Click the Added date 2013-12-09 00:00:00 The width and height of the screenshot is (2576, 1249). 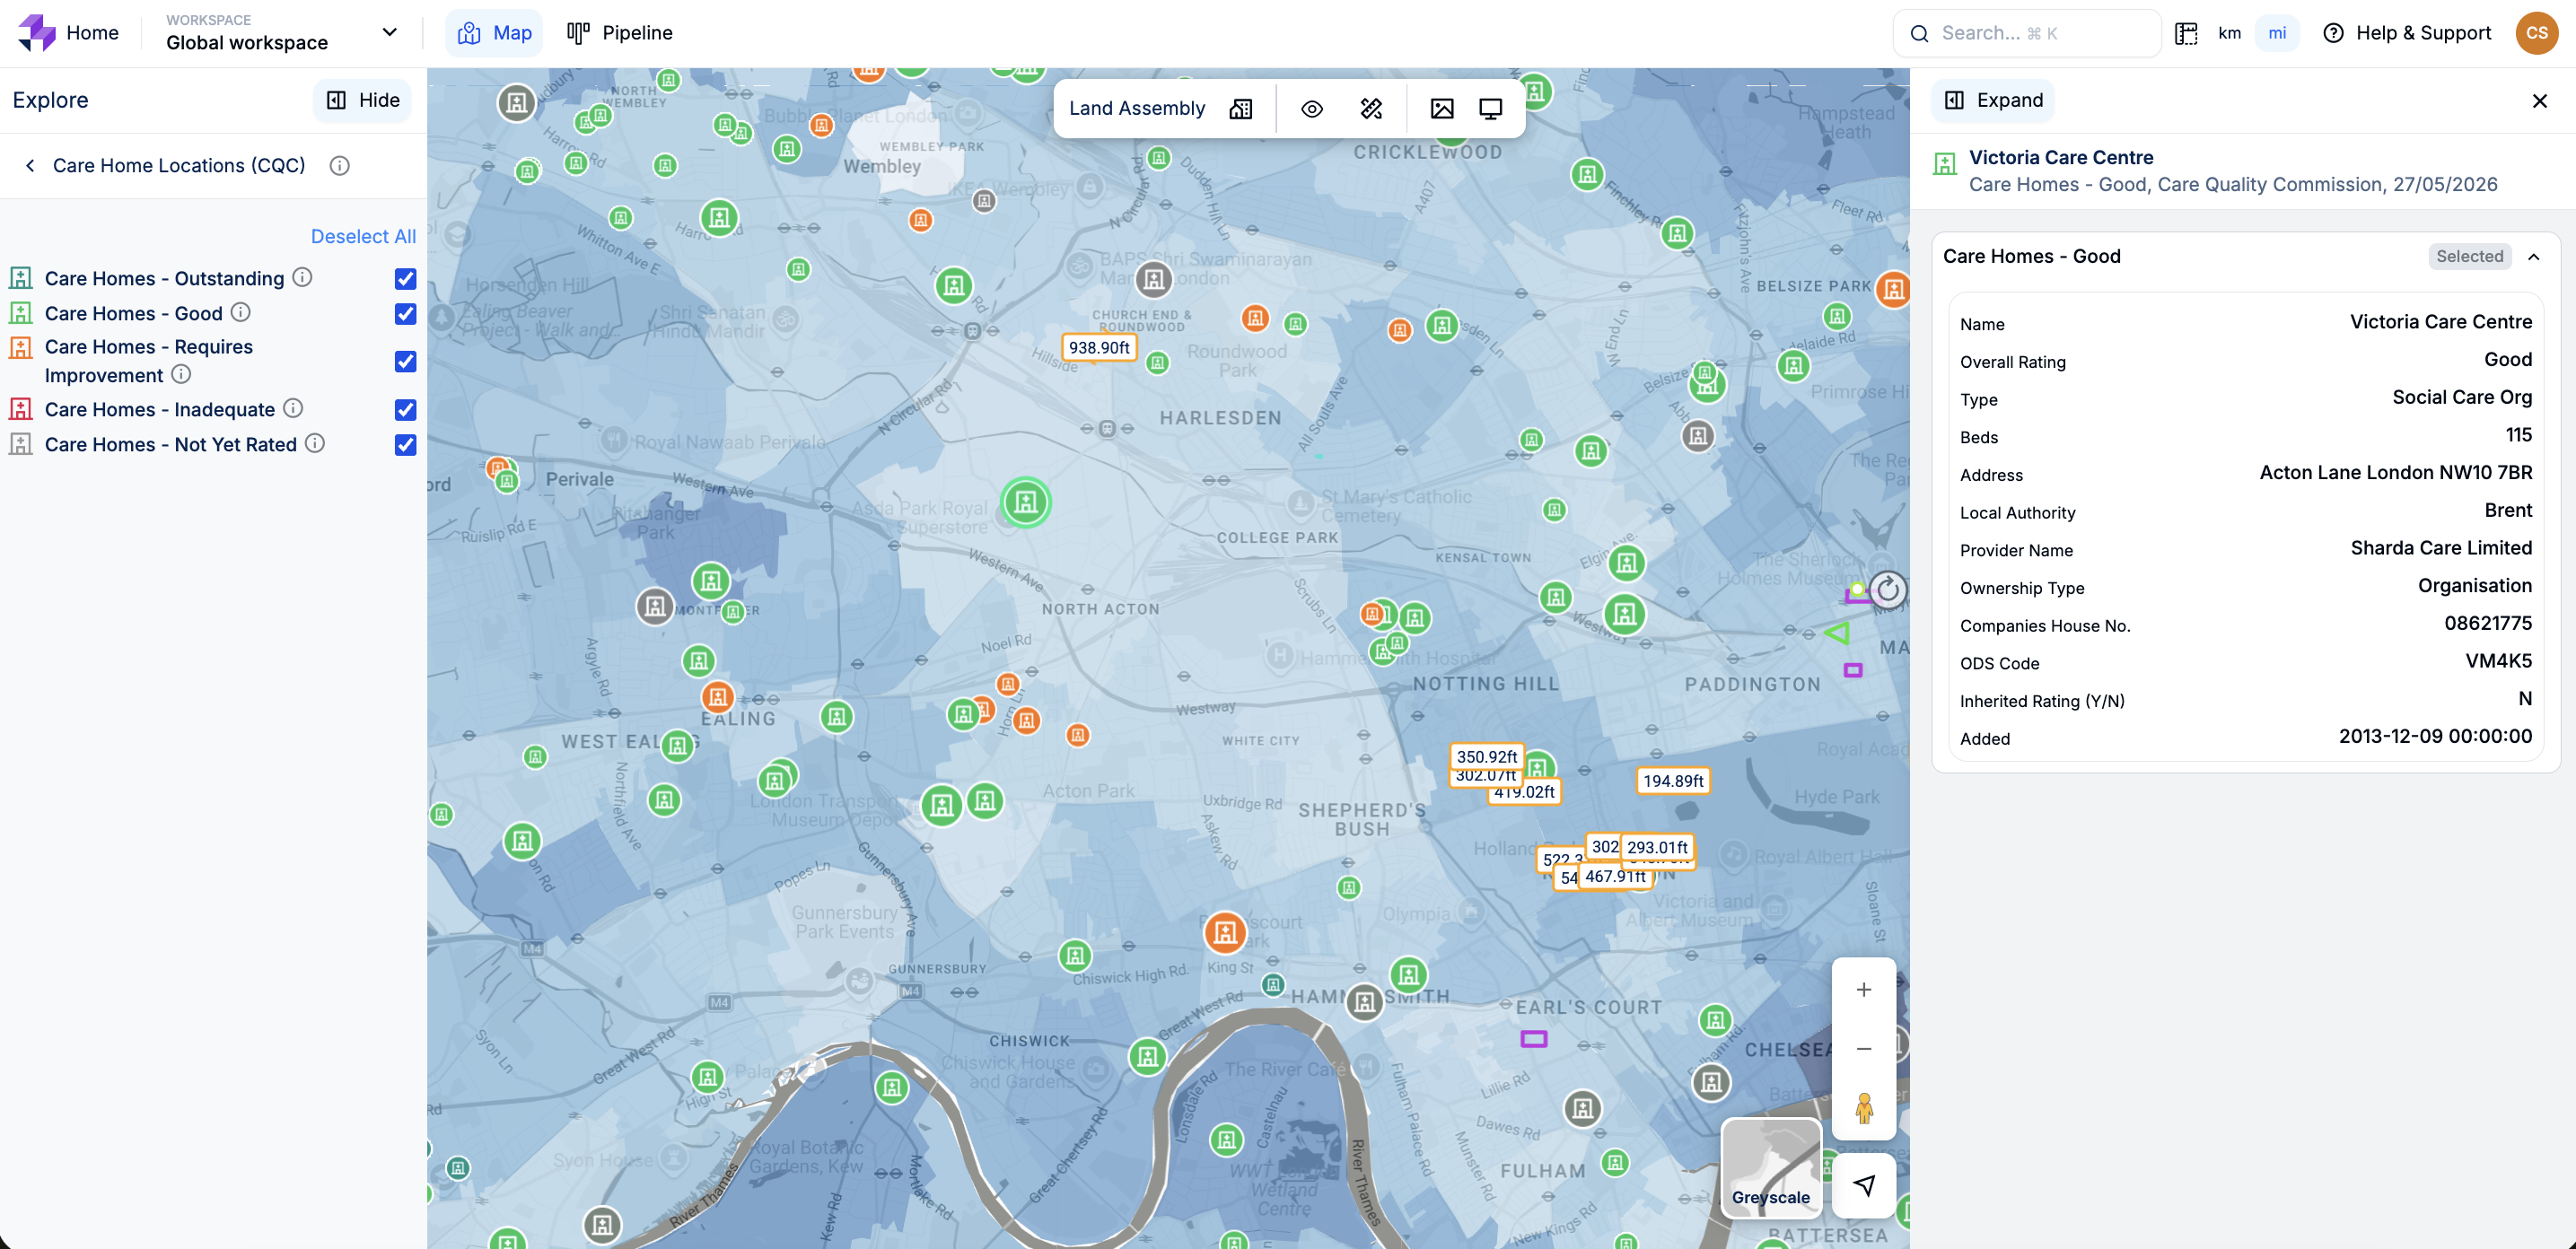tap(2435, 736)
